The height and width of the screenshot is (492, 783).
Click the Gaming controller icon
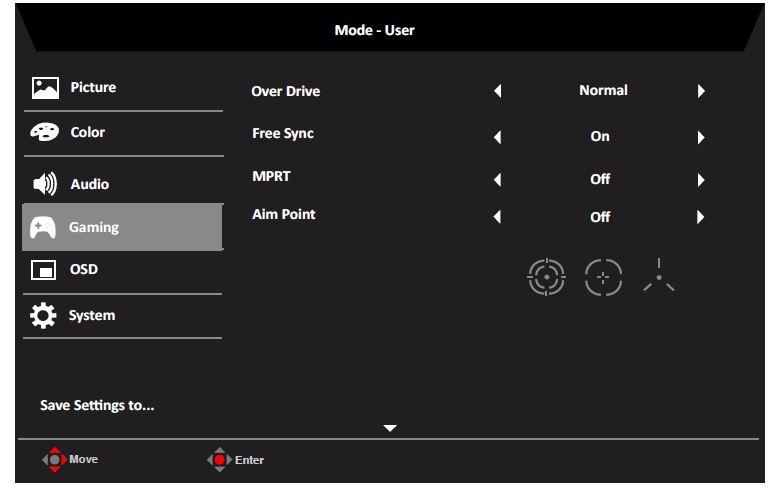tap(44, 228)
